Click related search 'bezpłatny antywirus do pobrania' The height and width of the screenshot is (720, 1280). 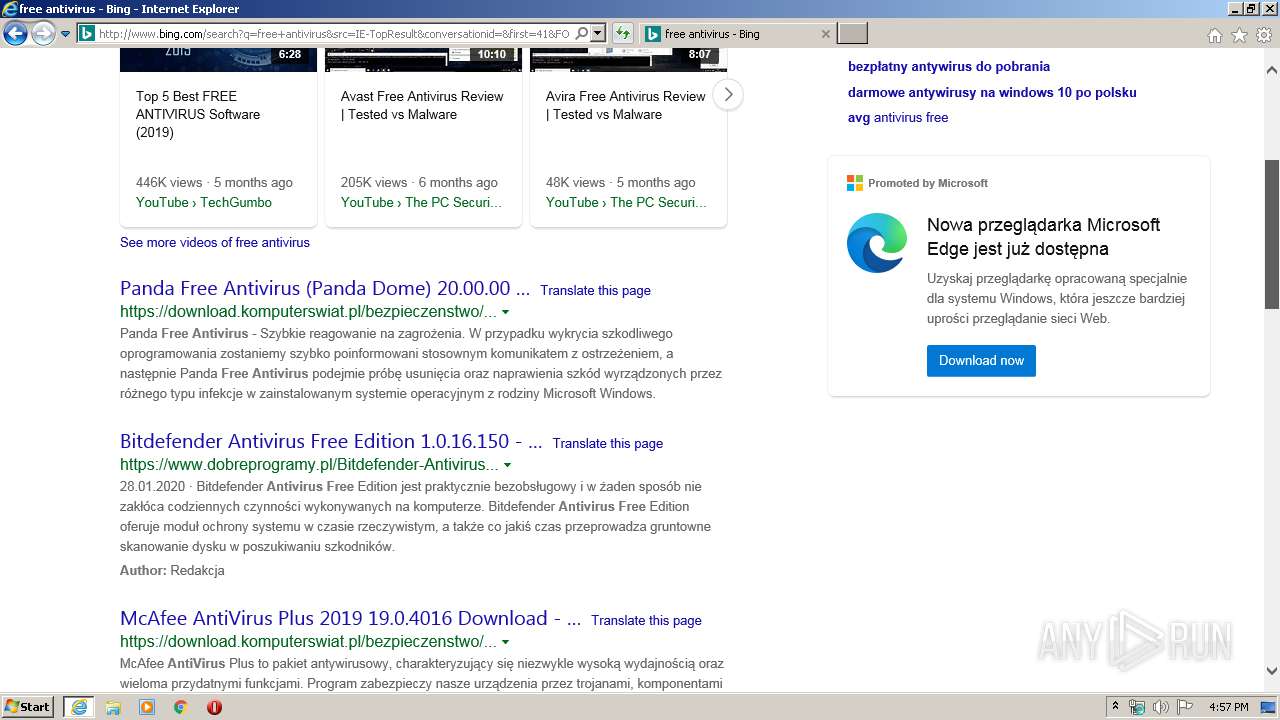tap(949, 66)
